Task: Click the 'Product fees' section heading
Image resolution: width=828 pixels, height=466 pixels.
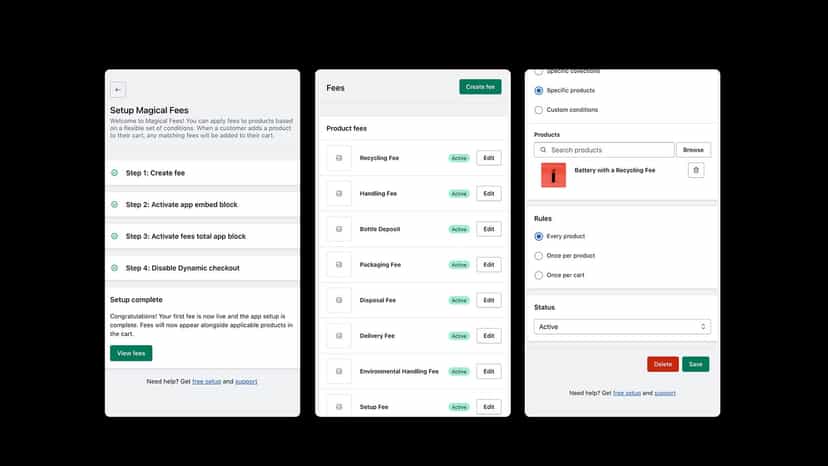Action: click(346, 128)
